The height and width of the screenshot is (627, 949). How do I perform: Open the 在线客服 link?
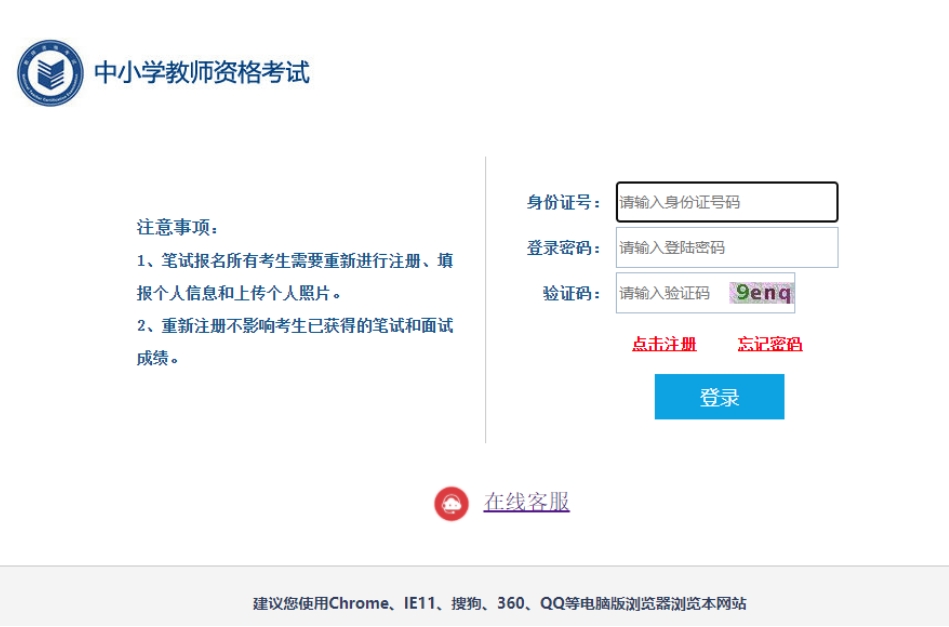(x=526, y=502)
